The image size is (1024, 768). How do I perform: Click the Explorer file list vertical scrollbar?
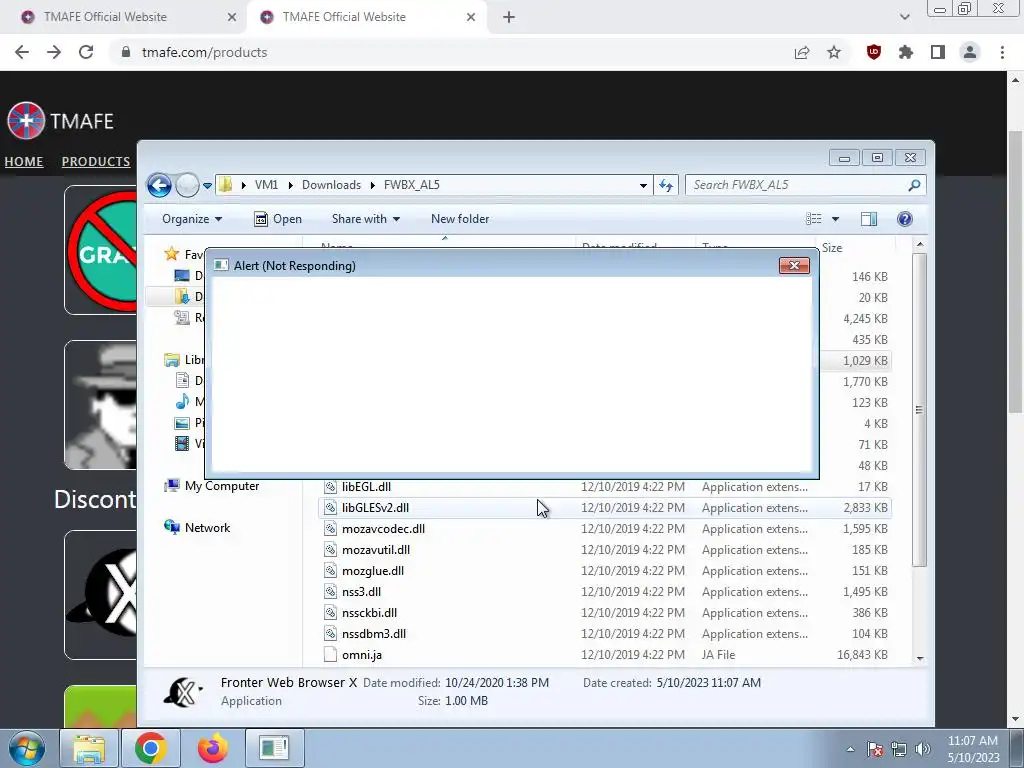920,409
